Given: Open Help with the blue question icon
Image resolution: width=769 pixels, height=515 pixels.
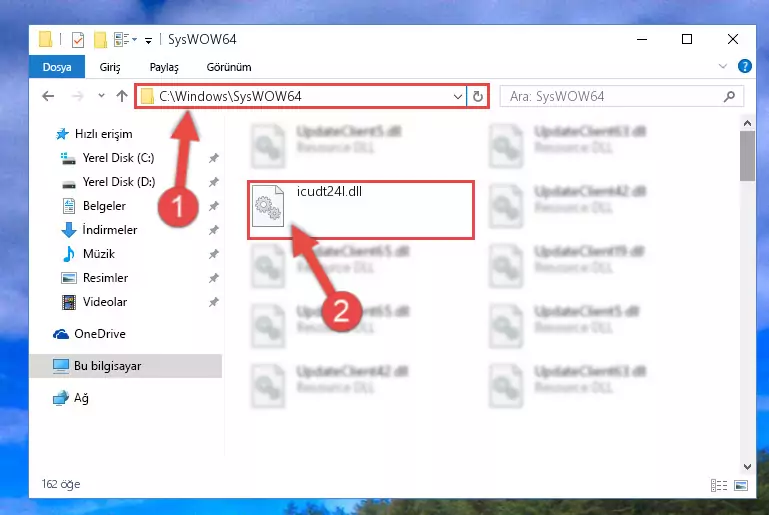Looking at the screenshot, I should (x=744, y=66).
